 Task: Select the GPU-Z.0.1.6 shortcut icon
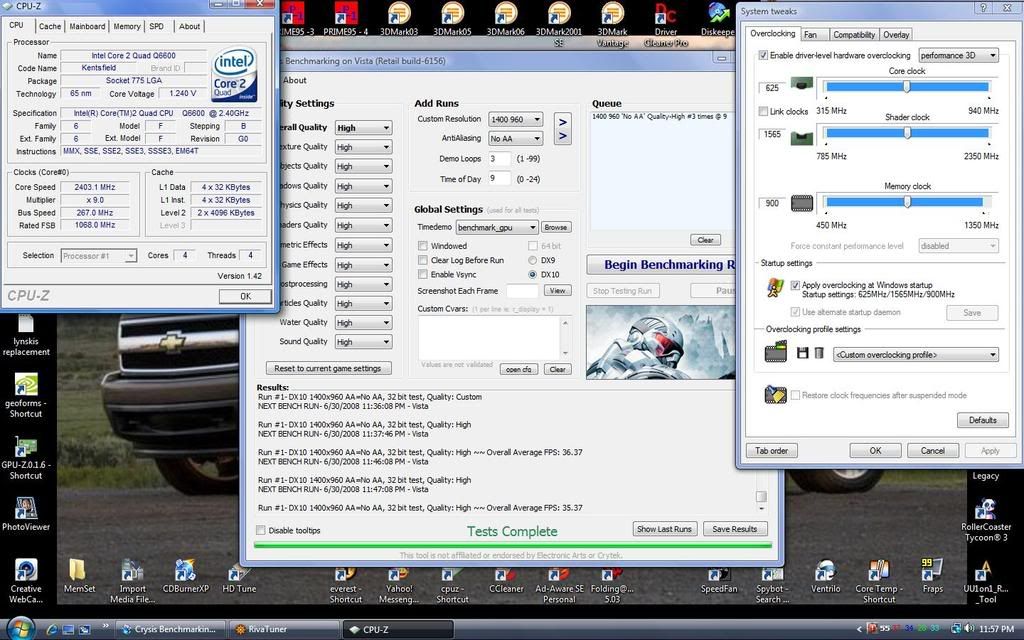(x=26, y=458)
